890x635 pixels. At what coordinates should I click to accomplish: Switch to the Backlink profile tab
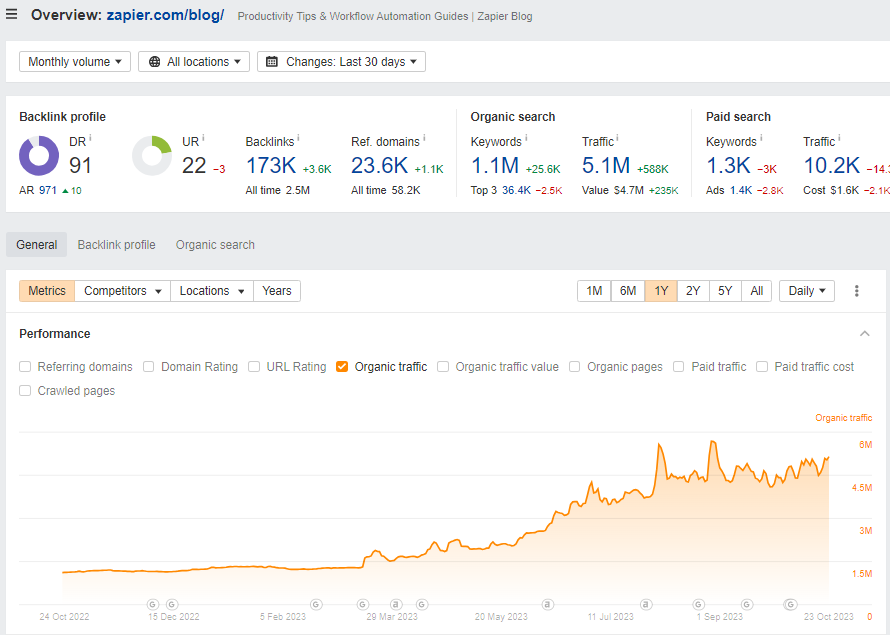[116, 245]
